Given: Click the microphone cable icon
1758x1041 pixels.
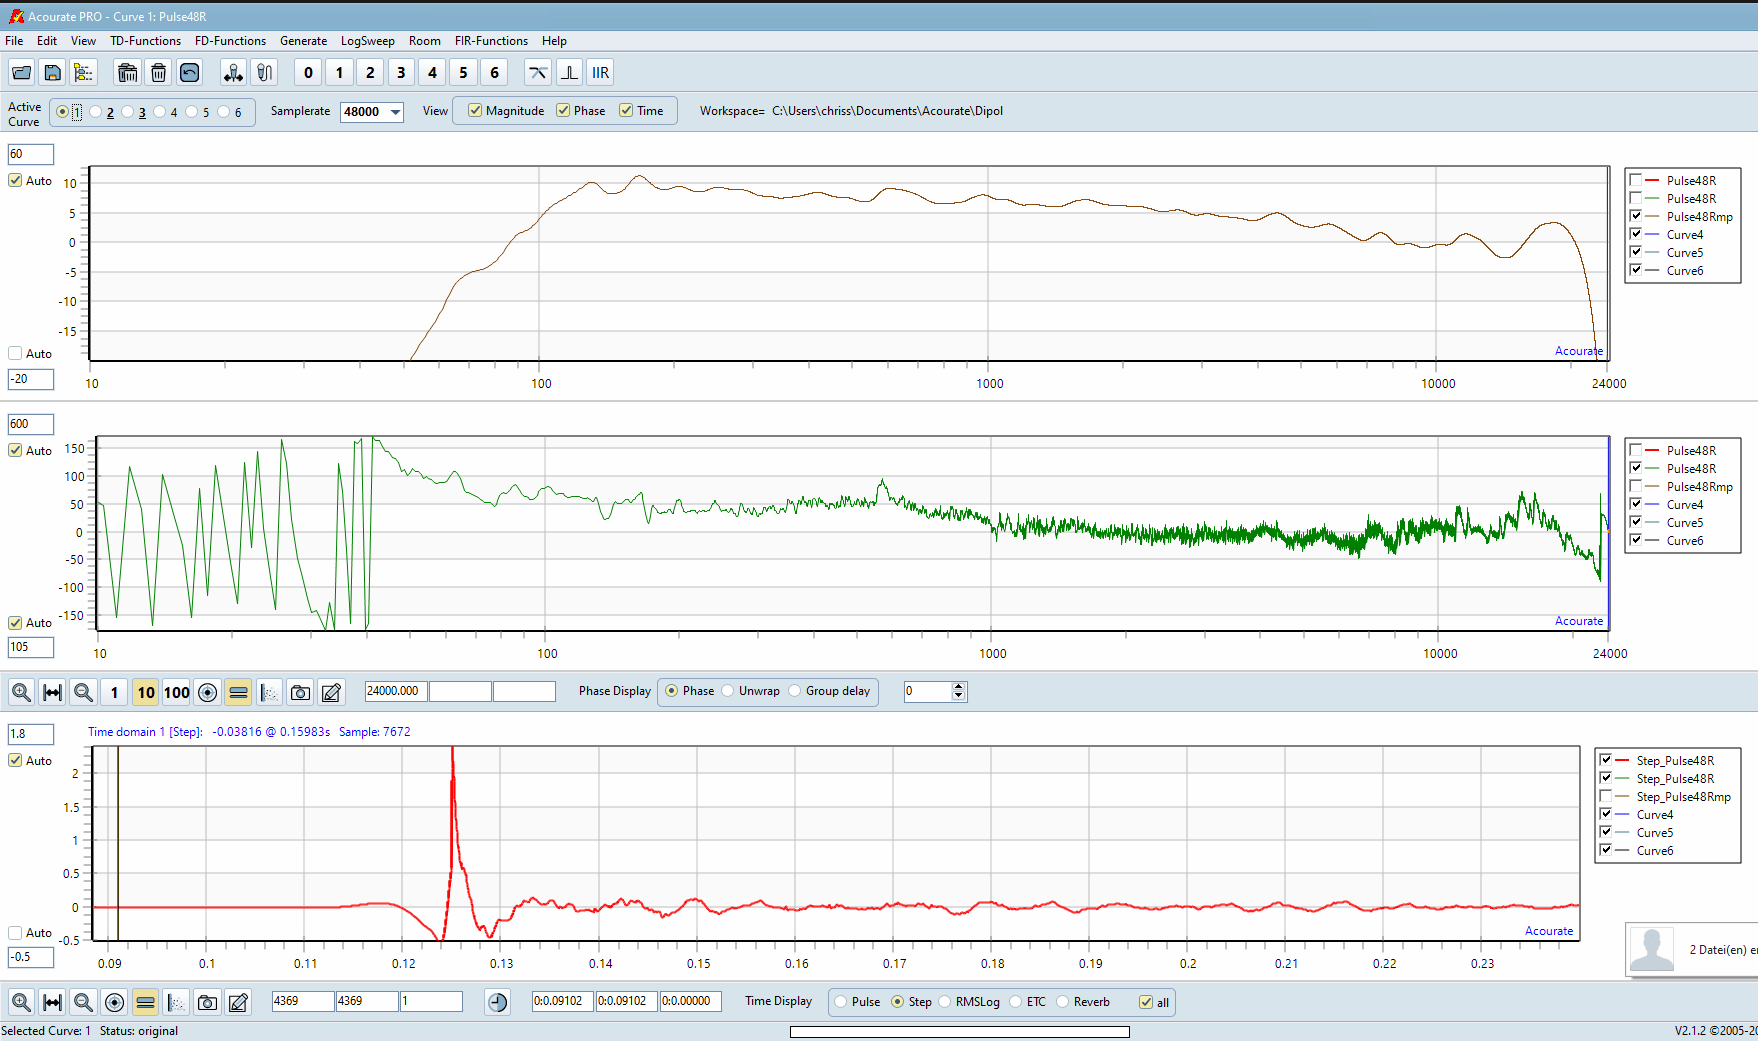Looking at the screenshot, I should 264,72.
